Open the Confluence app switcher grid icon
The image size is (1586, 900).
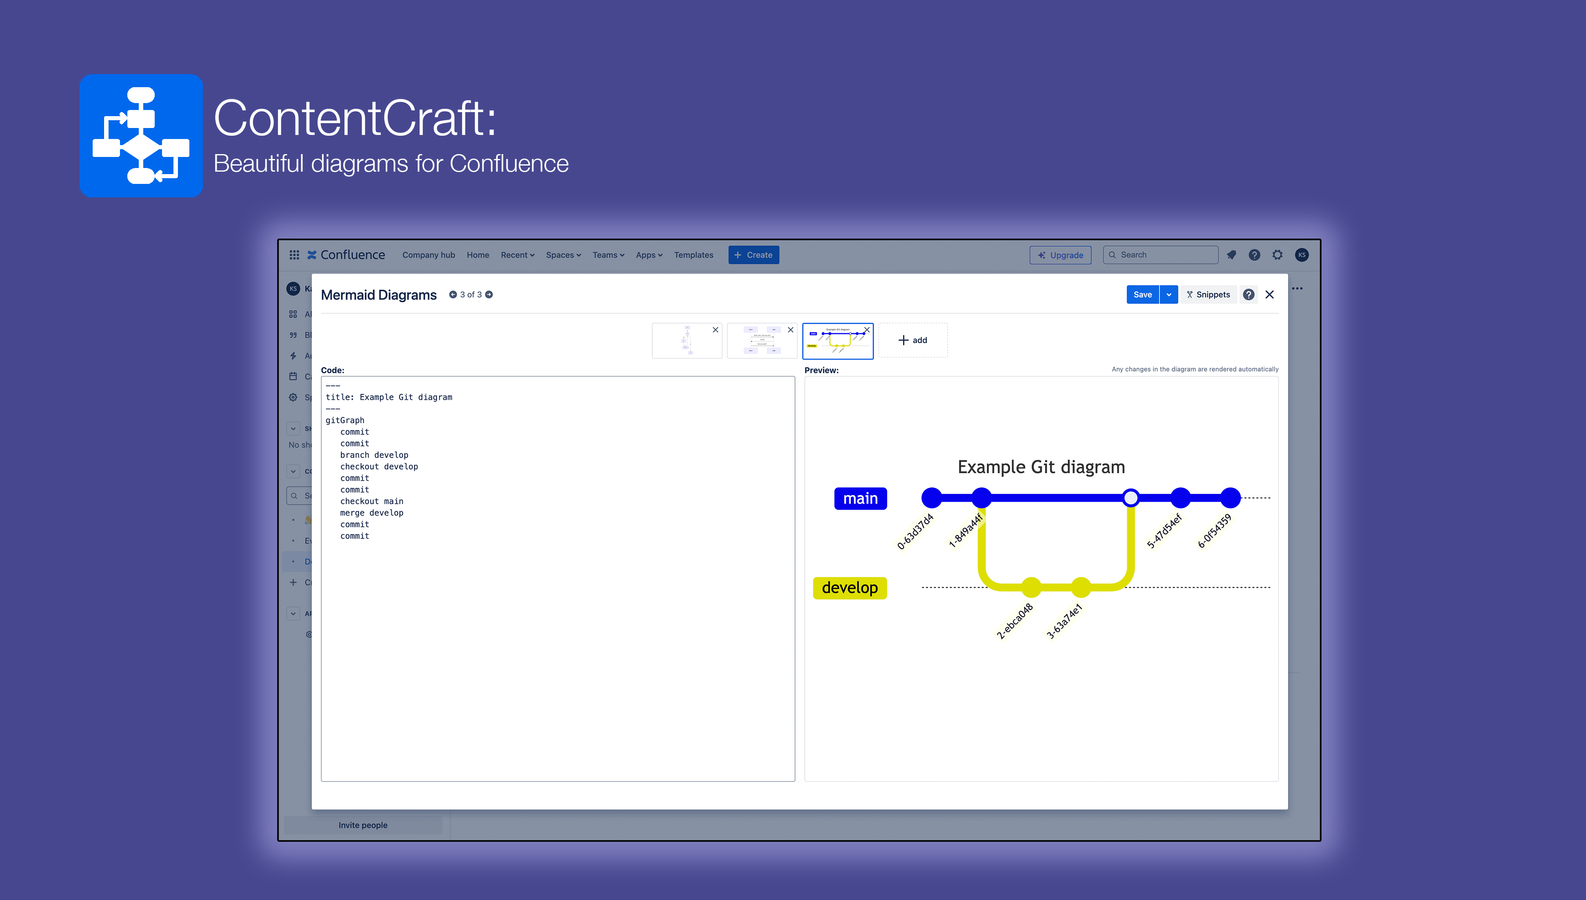pyautogui.click(x=294, y=255)
